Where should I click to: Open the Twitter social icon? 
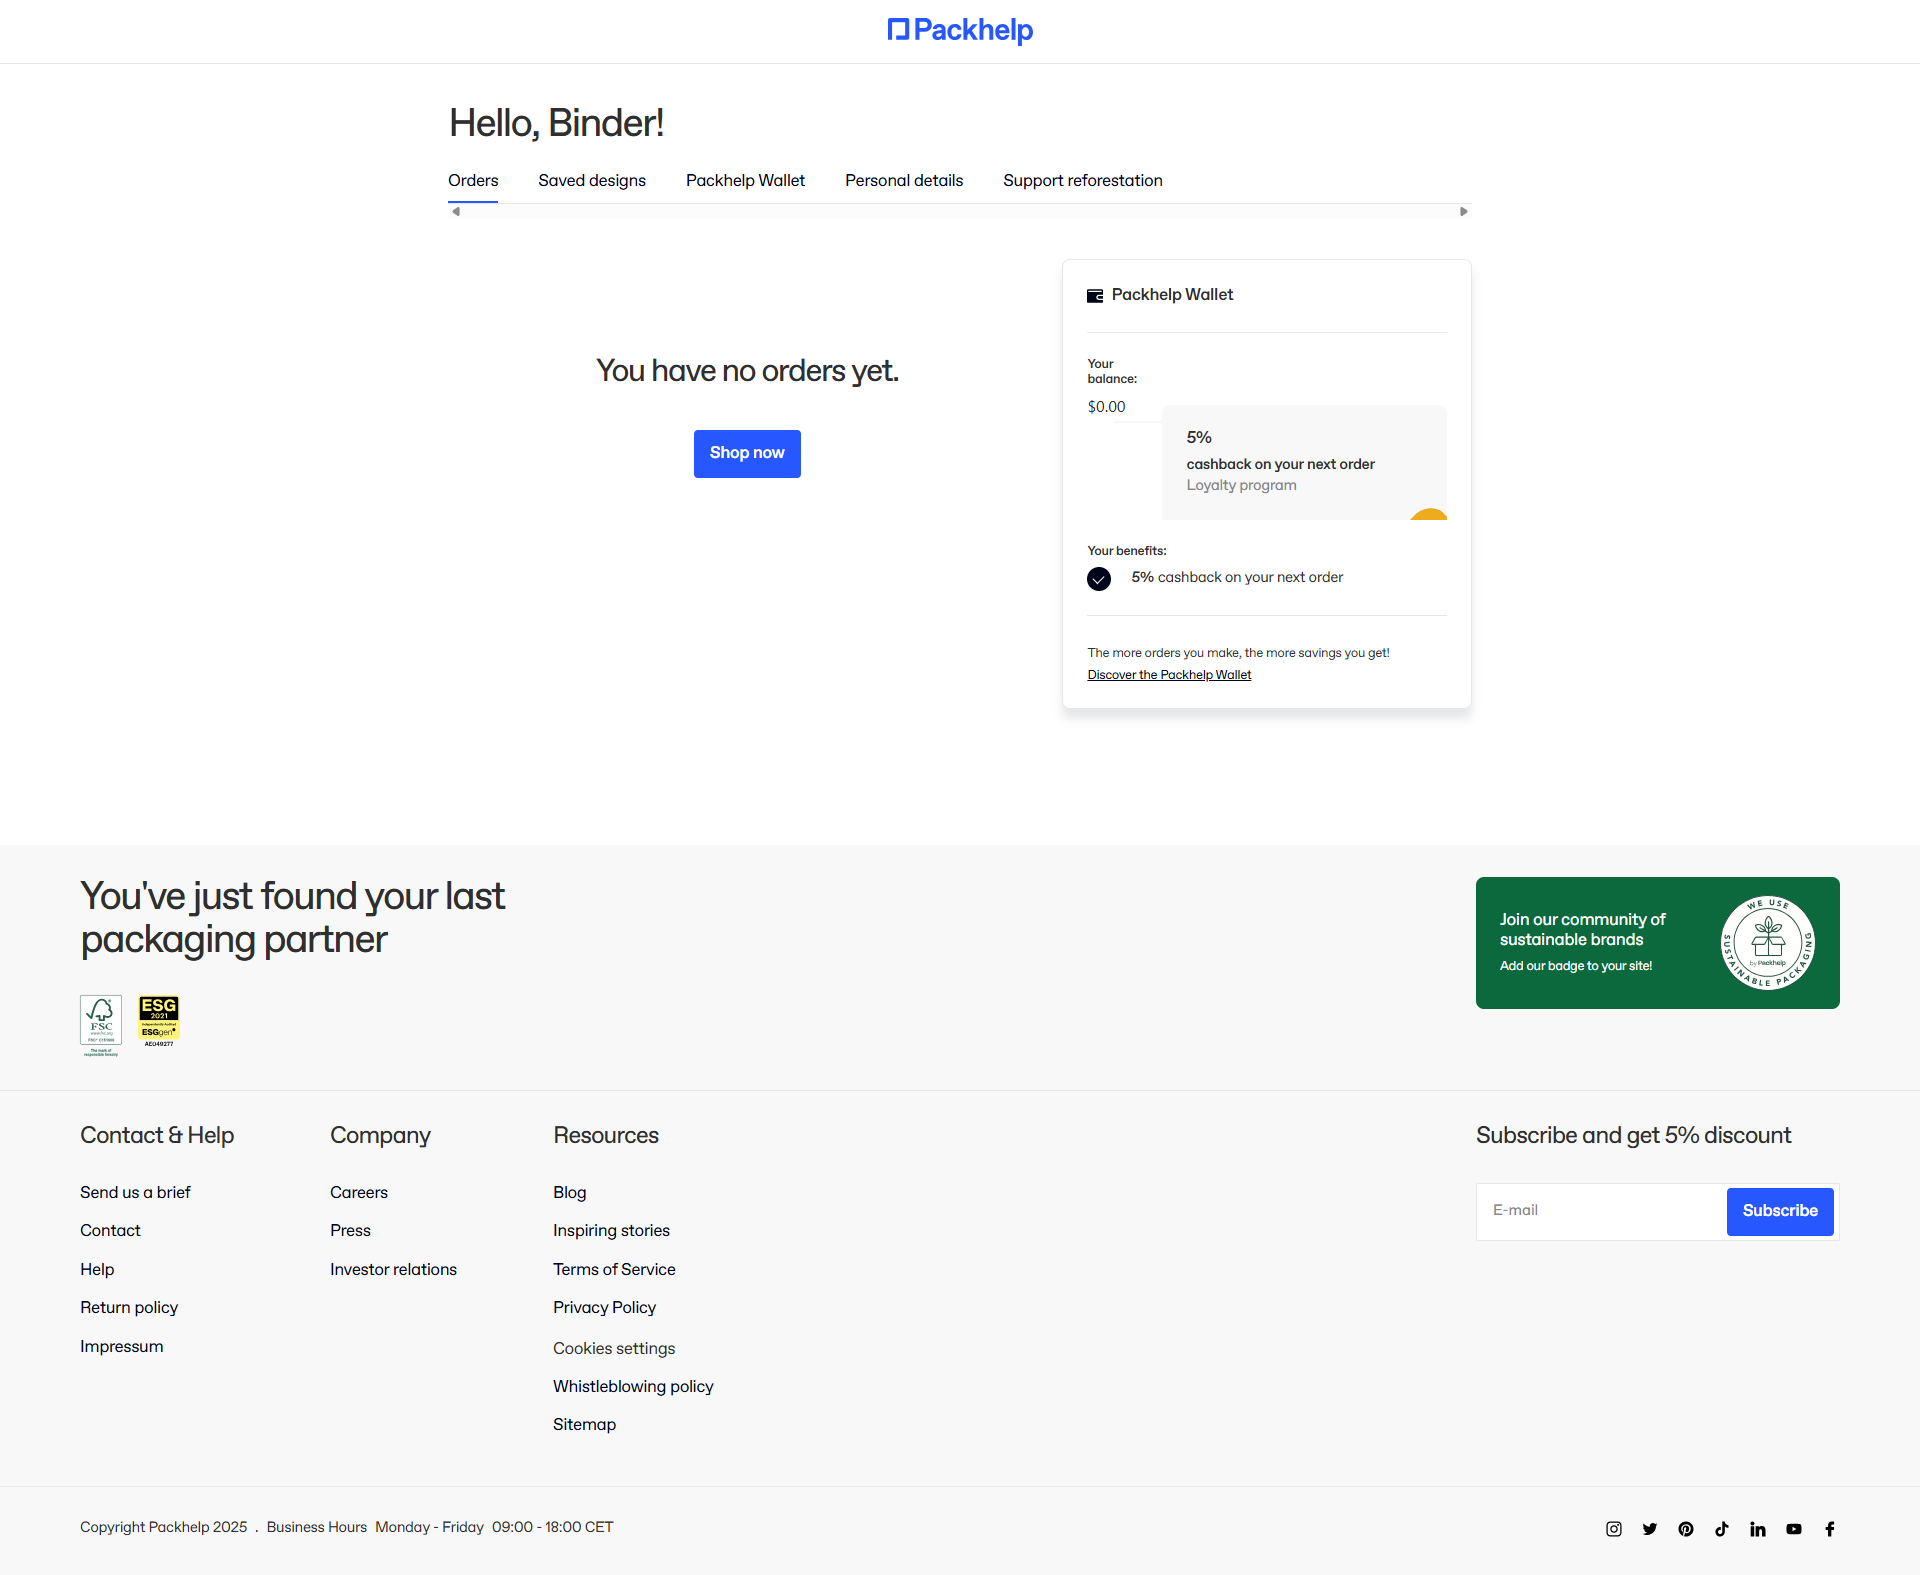coord(1650,1529)
